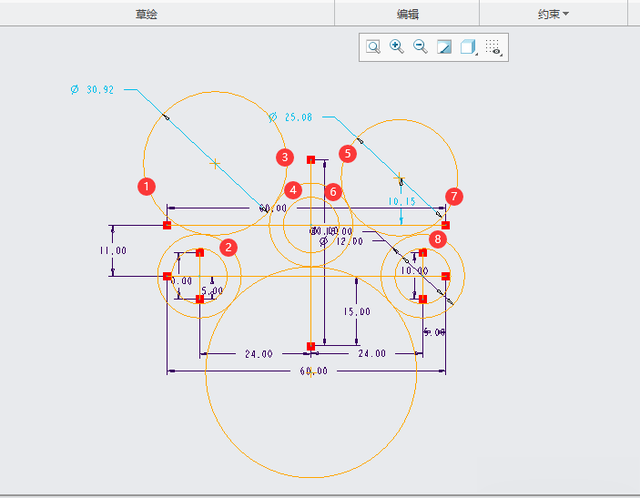Viewport: 640px width, 498px height.
Task: Click the Zoom In magnifier icon
Action: click(x=396, y=47)
